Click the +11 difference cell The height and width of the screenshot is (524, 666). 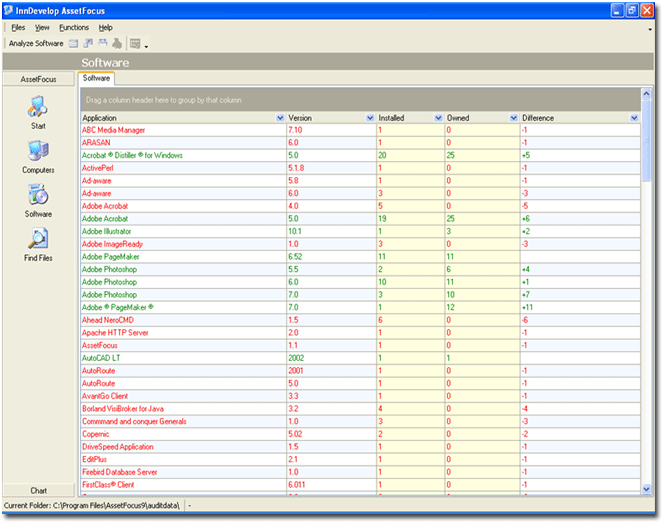coord(580,307)
